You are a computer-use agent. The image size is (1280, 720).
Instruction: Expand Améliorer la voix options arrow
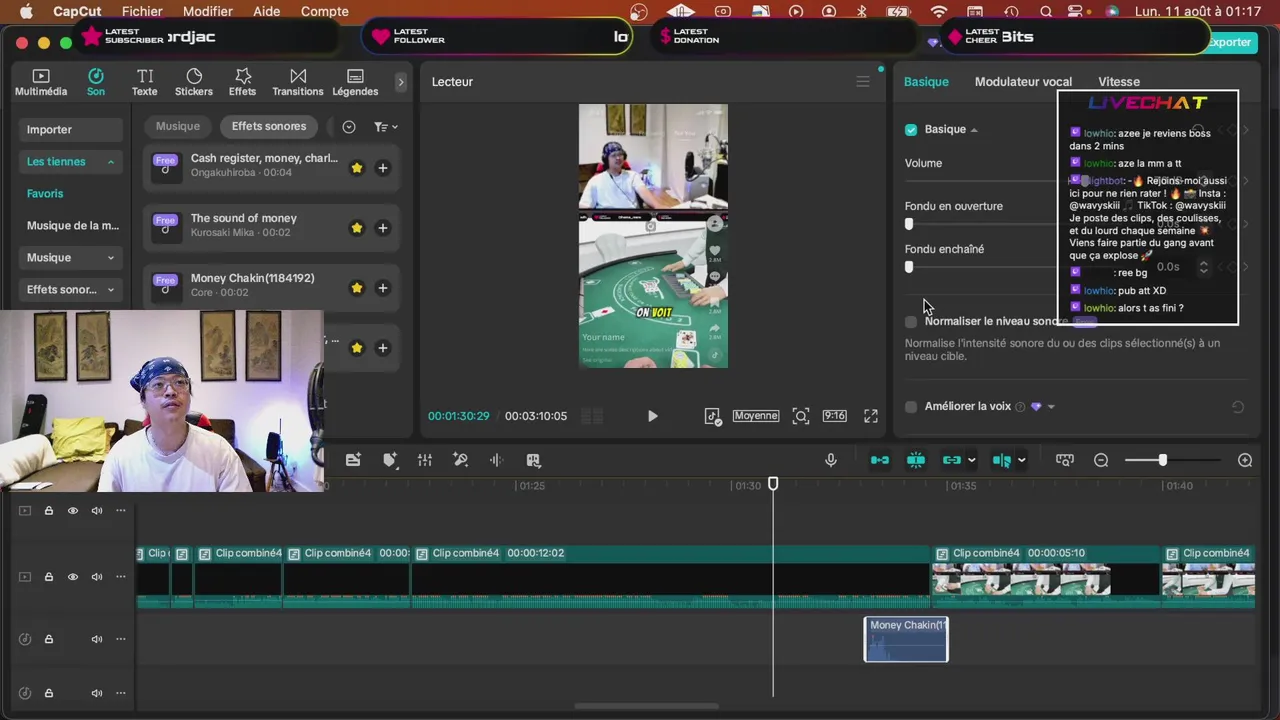click(x=1051, y=407)
